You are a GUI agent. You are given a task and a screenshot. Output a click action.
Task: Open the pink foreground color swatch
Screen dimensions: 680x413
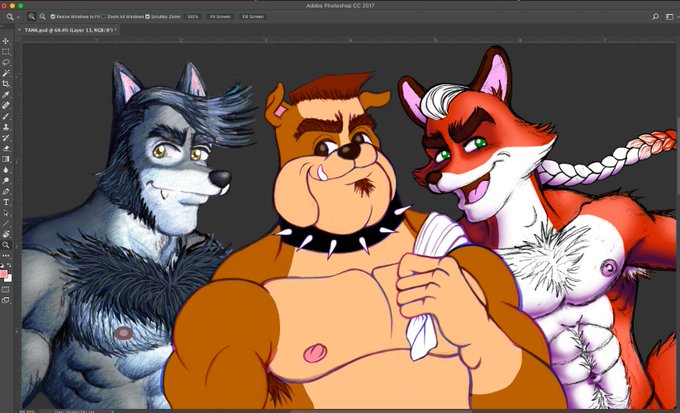(3, 273)
